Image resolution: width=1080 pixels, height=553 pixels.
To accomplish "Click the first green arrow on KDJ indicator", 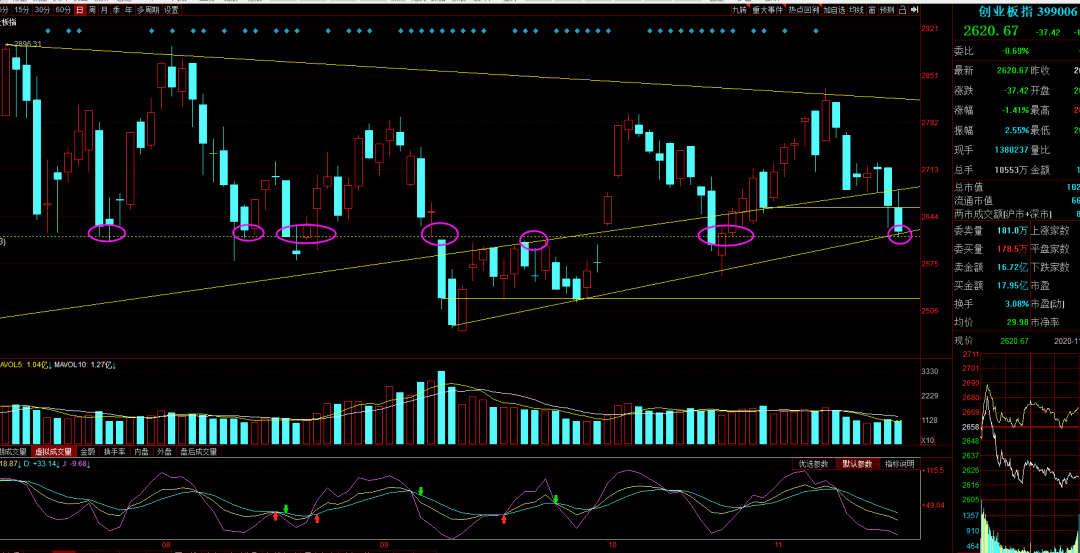I will click(286, 509).
